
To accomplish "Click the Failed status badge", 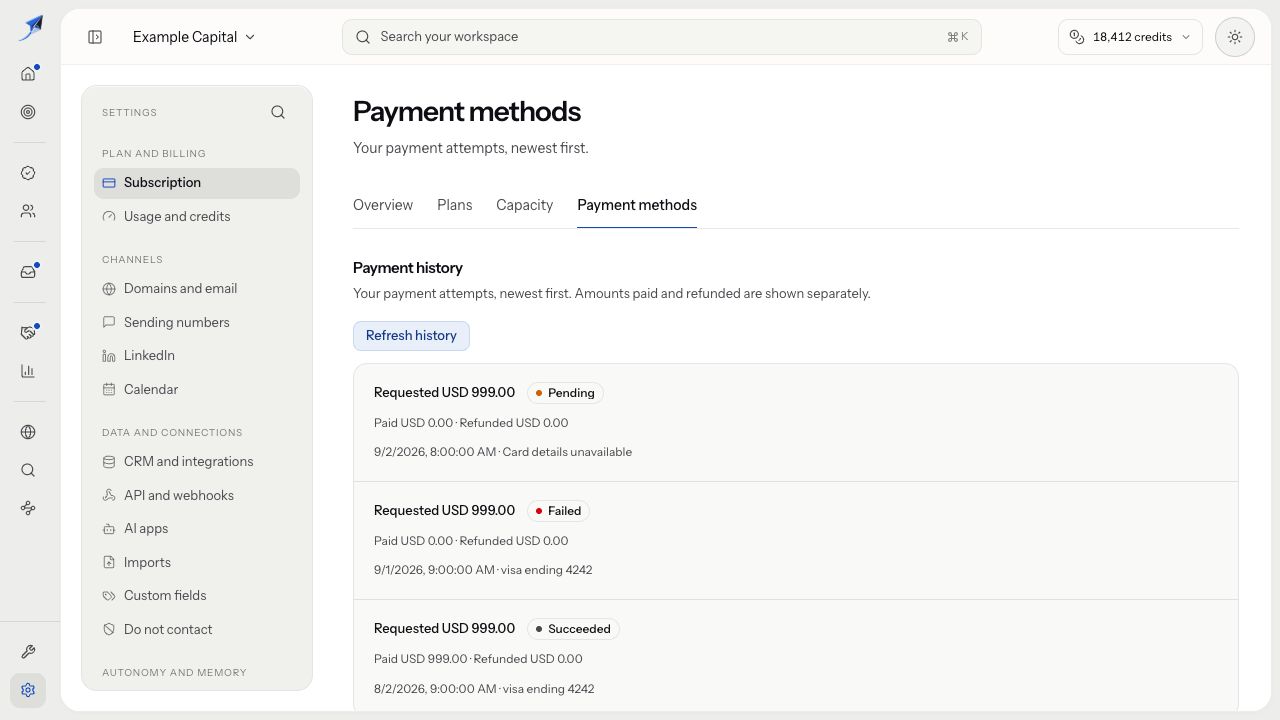I will click(x=558, y=511).
